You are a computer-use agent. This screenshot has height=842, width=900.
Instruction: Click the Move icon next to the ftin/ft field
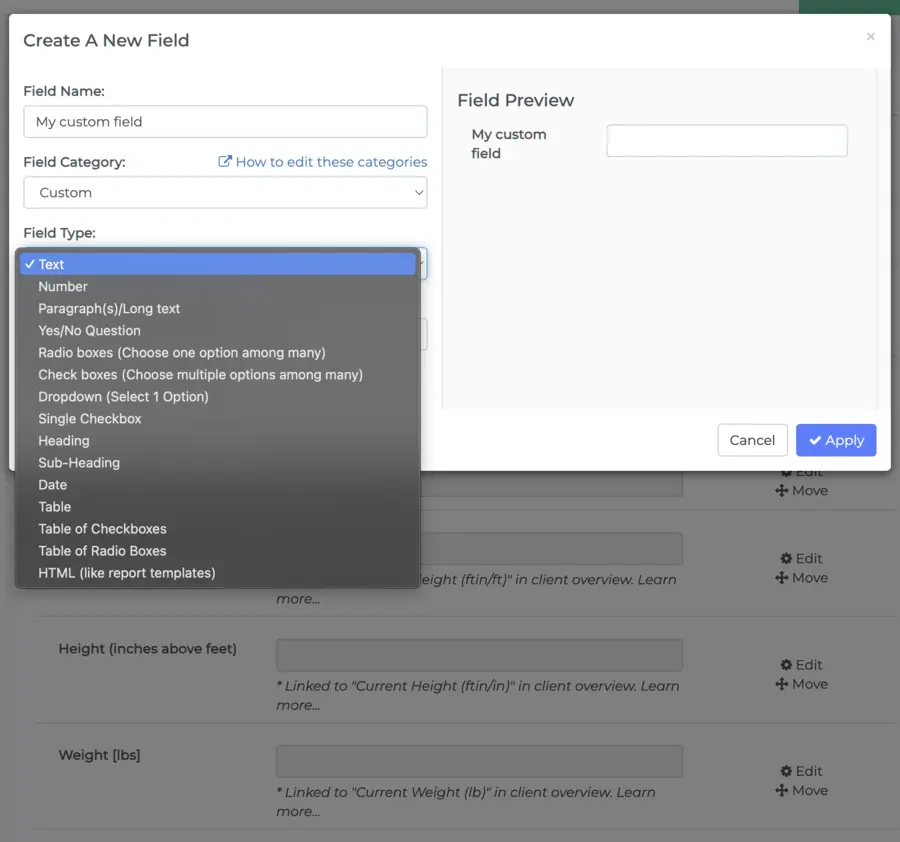coord(800,577)
